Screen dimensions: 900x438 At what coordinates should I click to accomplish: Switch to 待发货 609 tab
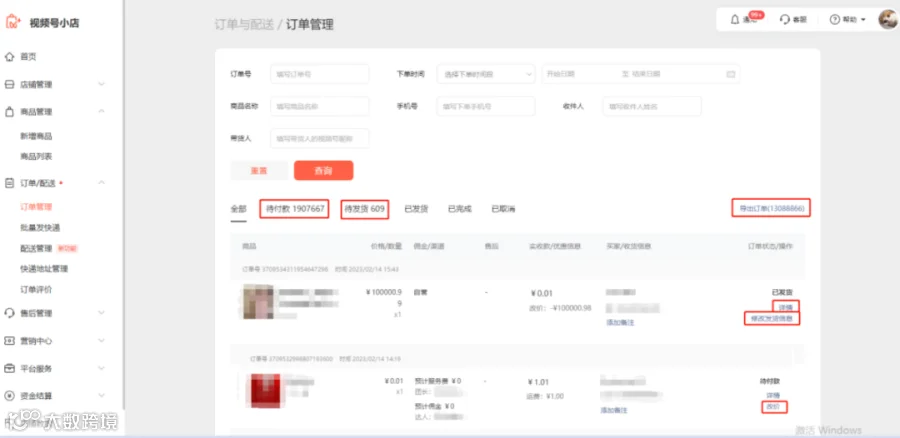(364, 209)
